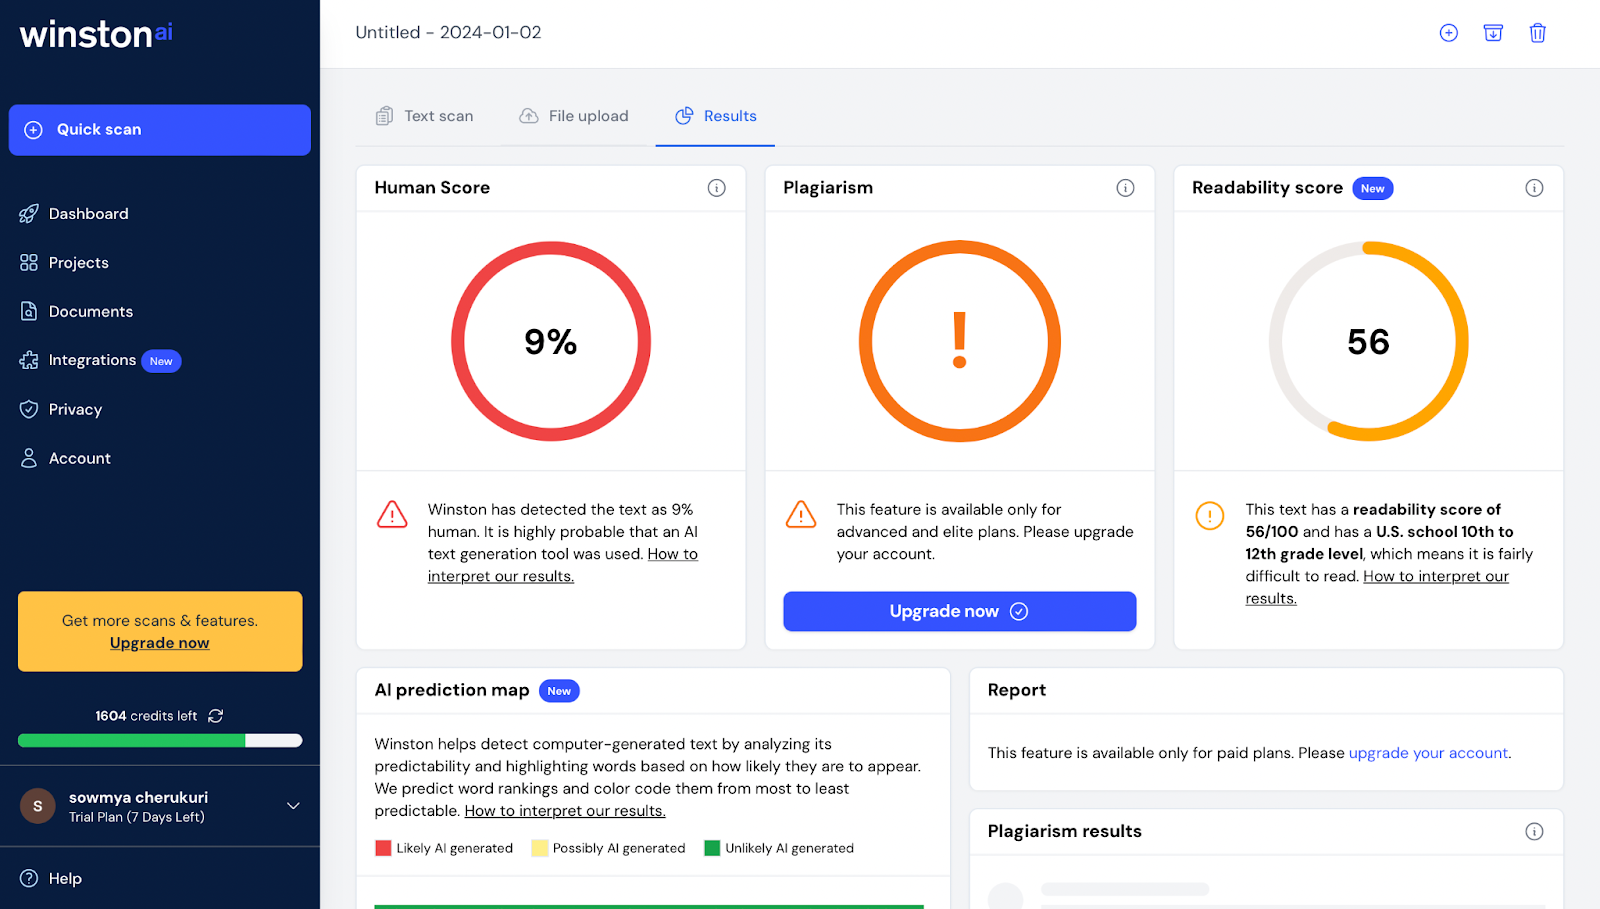Click the 56 readability gauge
The image size is (1600, 909).
click(1369, 341)
